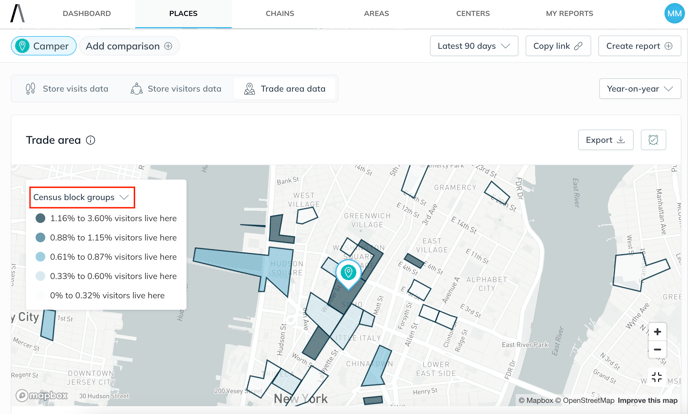Viewport: 688px width, 414px height.
Task: Click the Camper location pin on map
Action: coord(348,272)
